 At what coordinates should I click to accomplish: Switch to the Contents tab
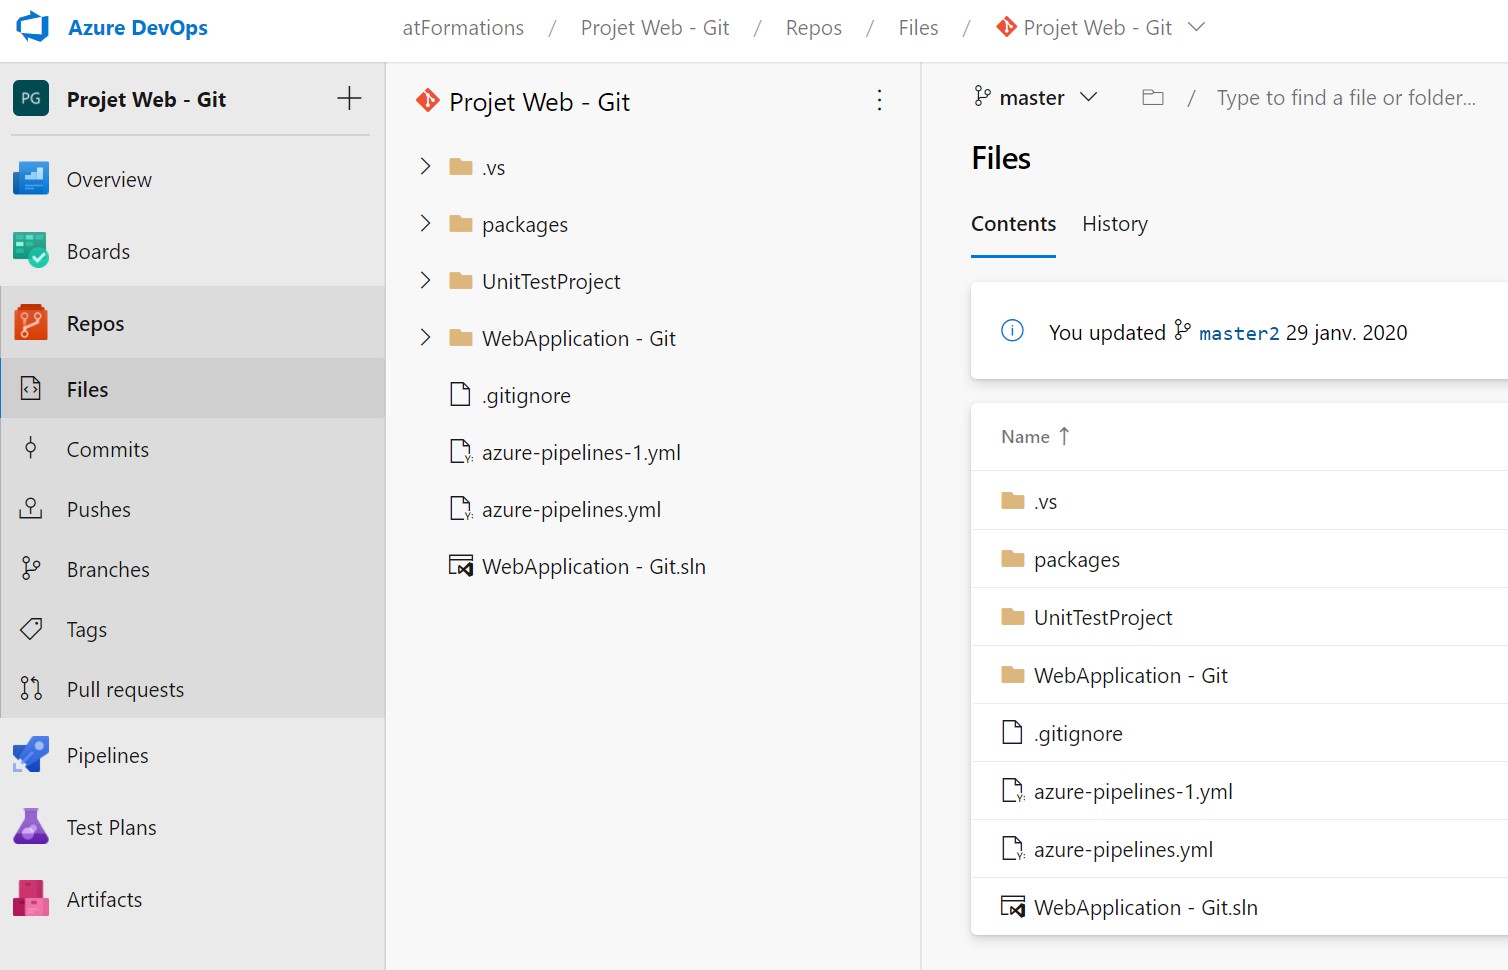coord(1013,224)
